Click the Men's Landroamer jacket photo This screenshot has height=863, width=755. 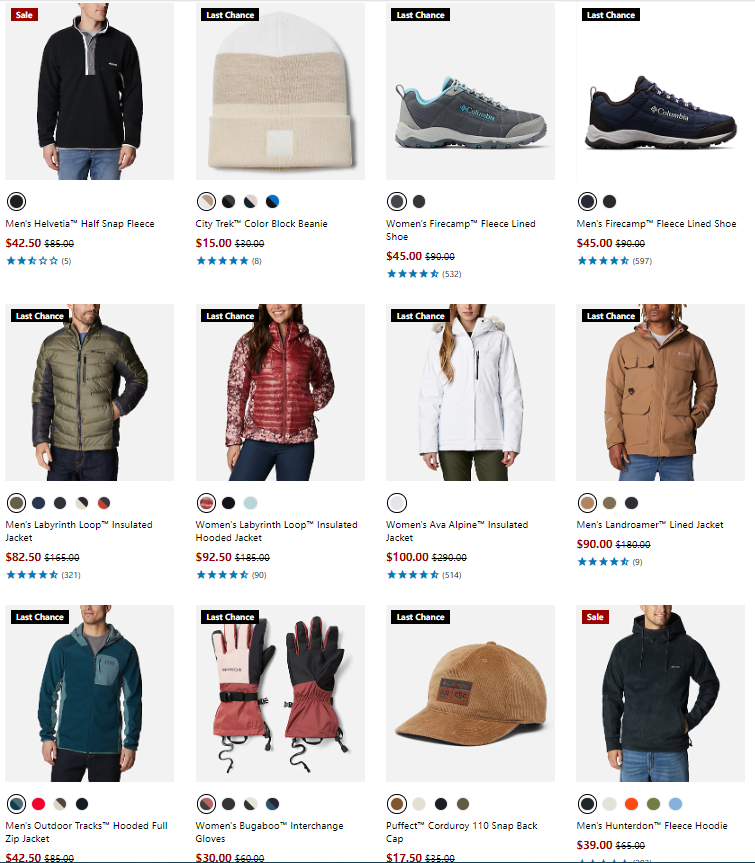coord(660,392)
